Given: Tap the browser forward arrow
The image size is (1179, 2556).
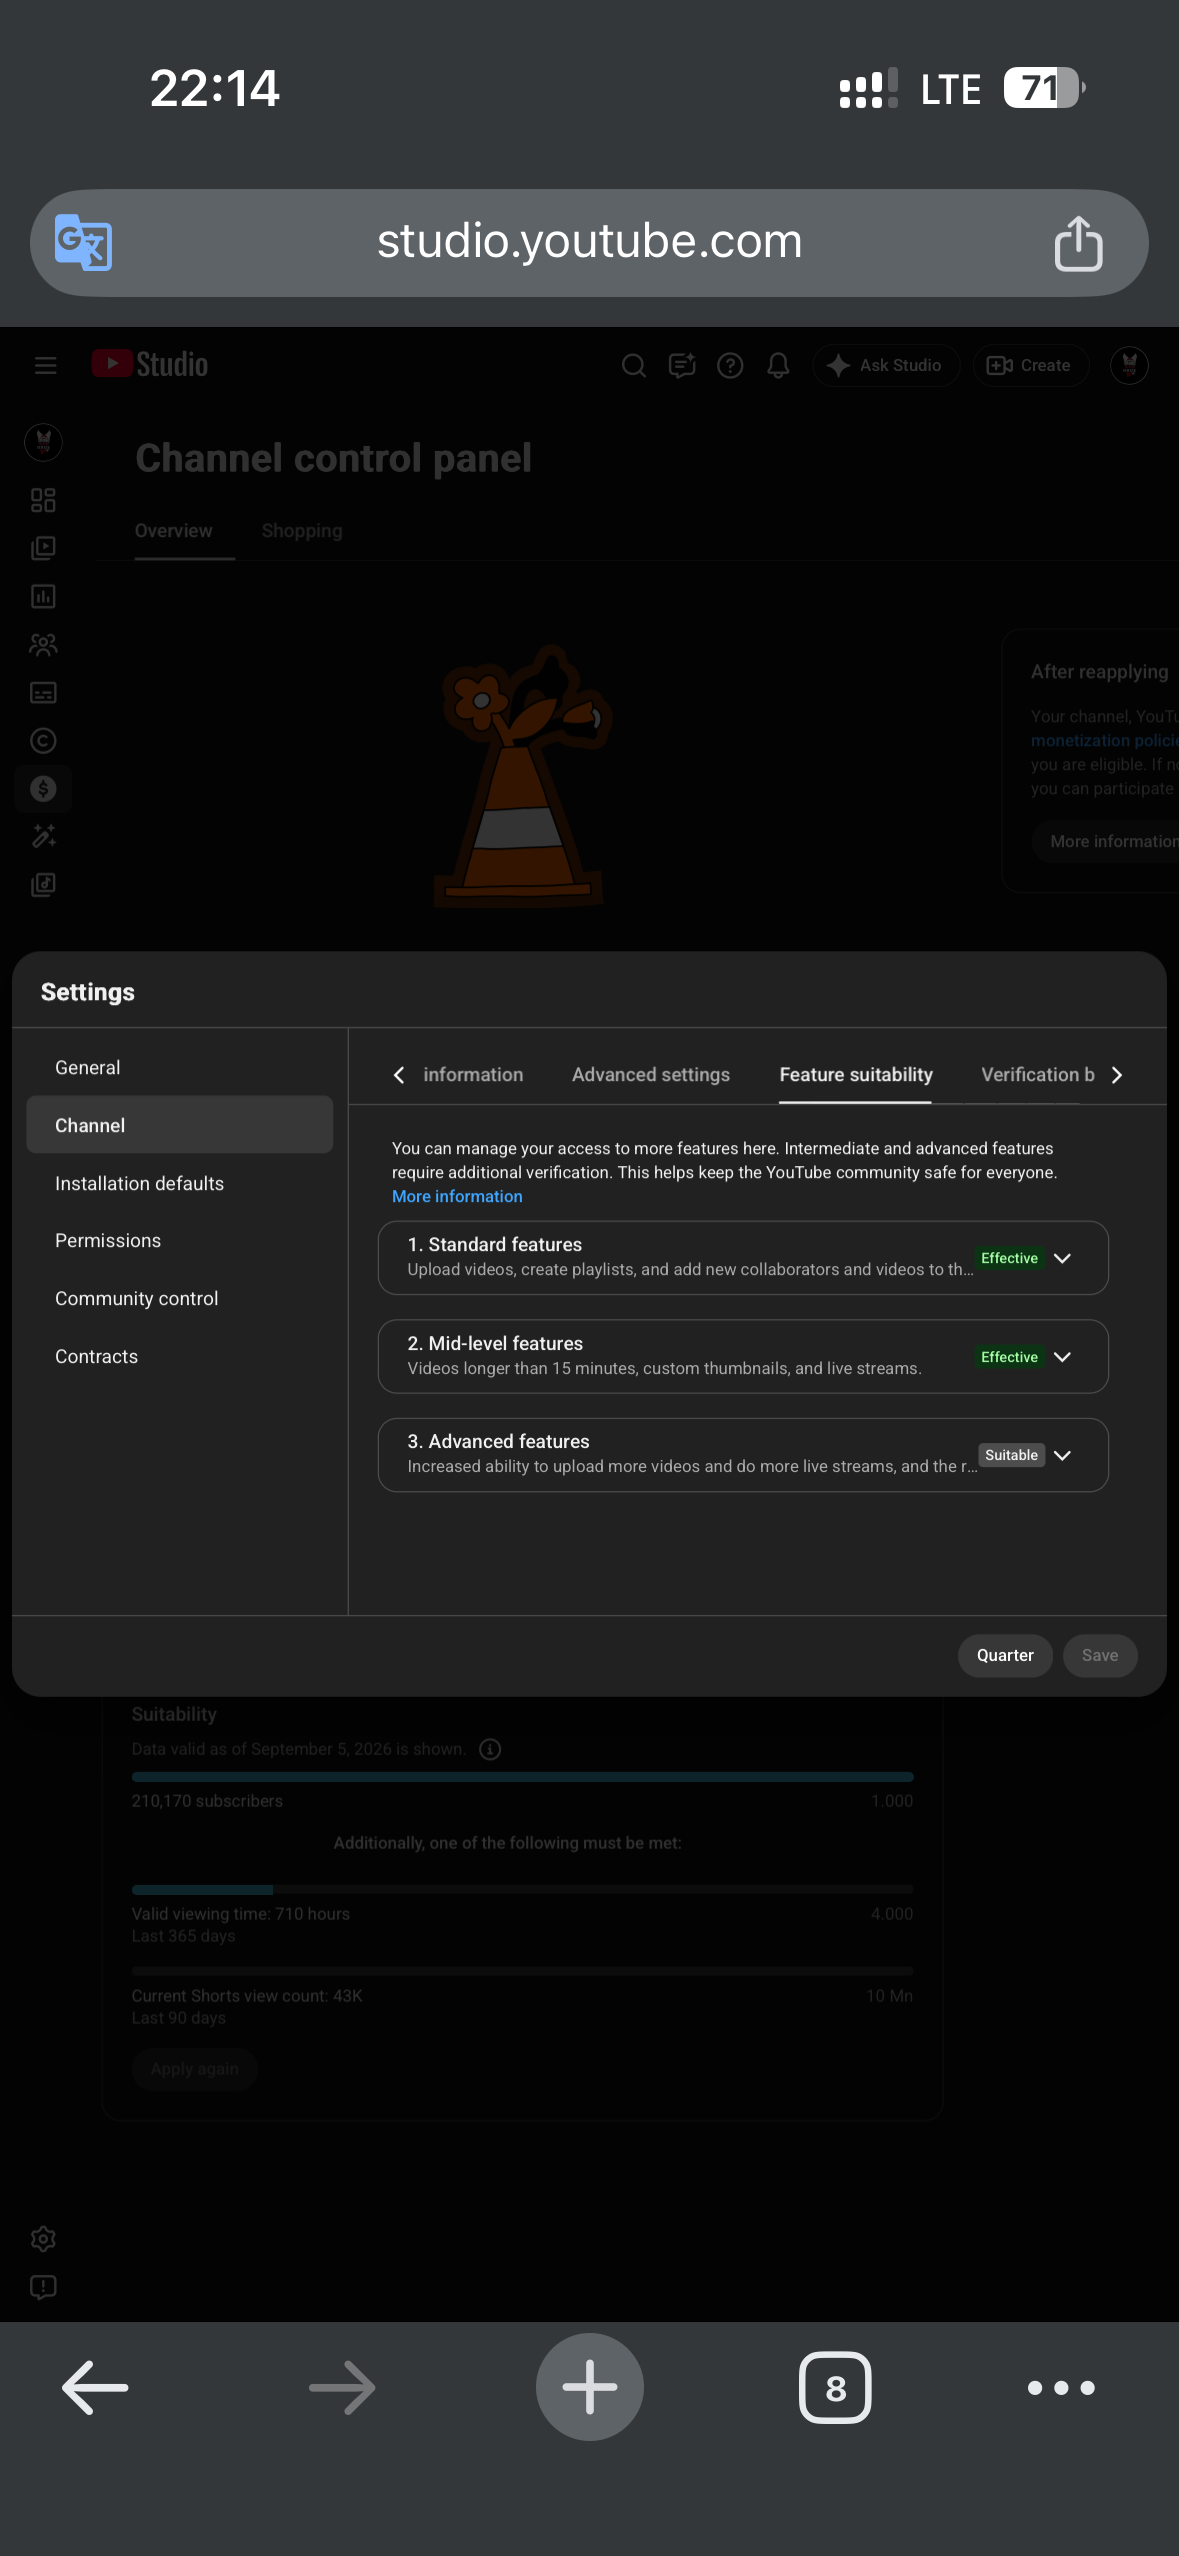Looking at the screenshot, I should (x=342, y=2388).
